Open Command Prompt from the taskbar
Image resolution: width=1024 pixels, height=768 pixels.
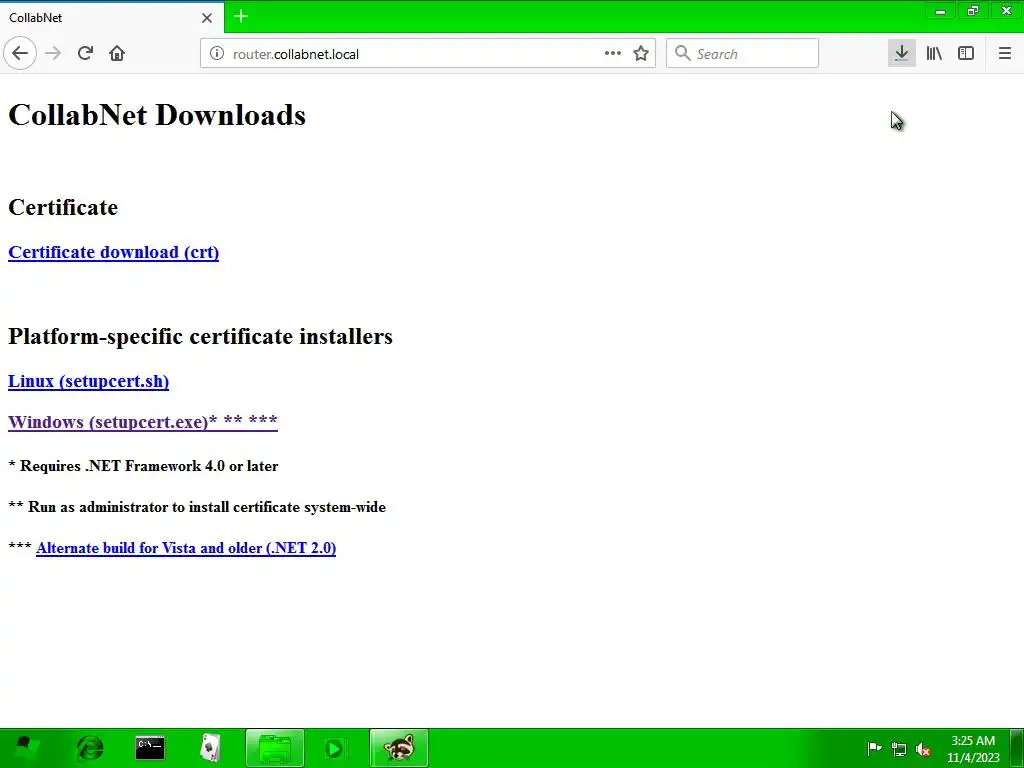pos(150,748)
